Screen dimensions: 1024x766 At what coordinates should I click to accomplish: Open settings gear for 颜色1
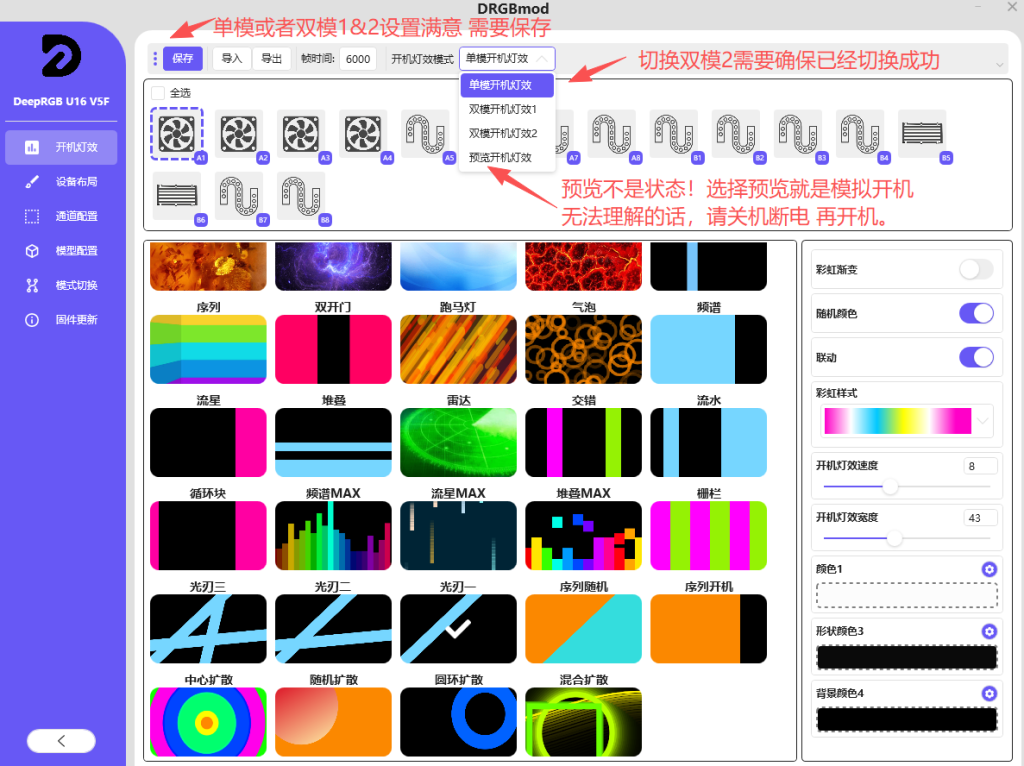tap(989, 569)
